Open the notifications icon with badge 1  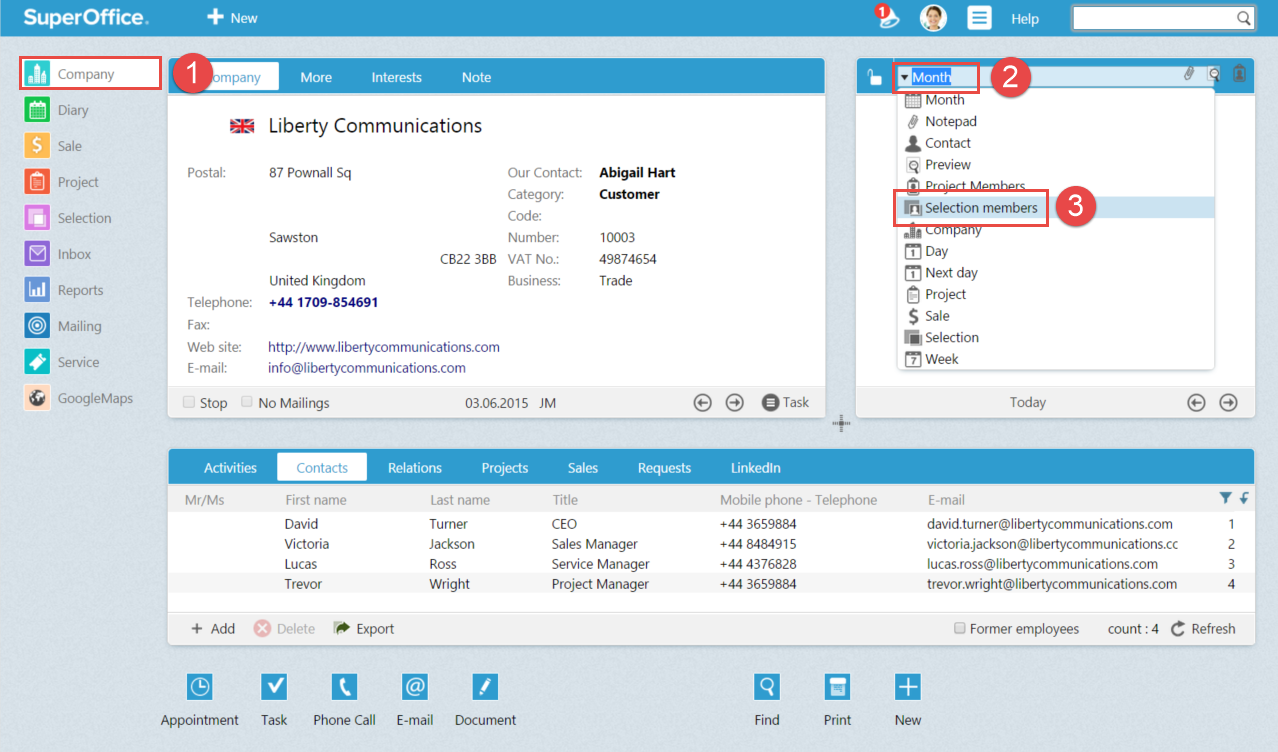click(887, 17)
